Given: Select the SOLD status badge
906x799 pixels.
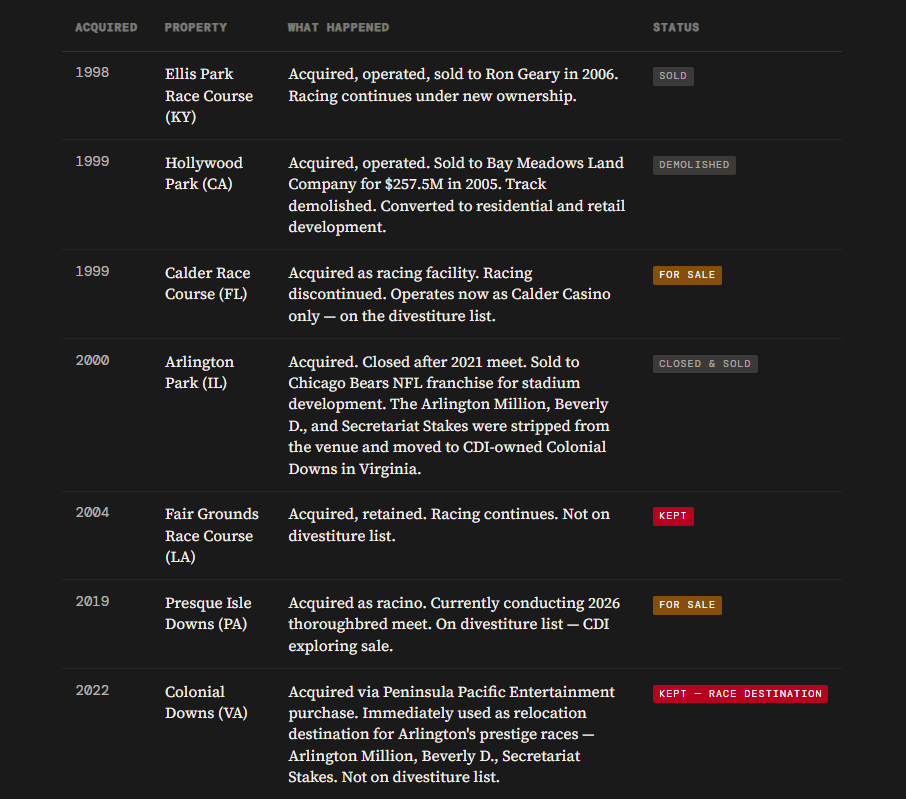Looking at the screenshot, I should pos(673,76).
